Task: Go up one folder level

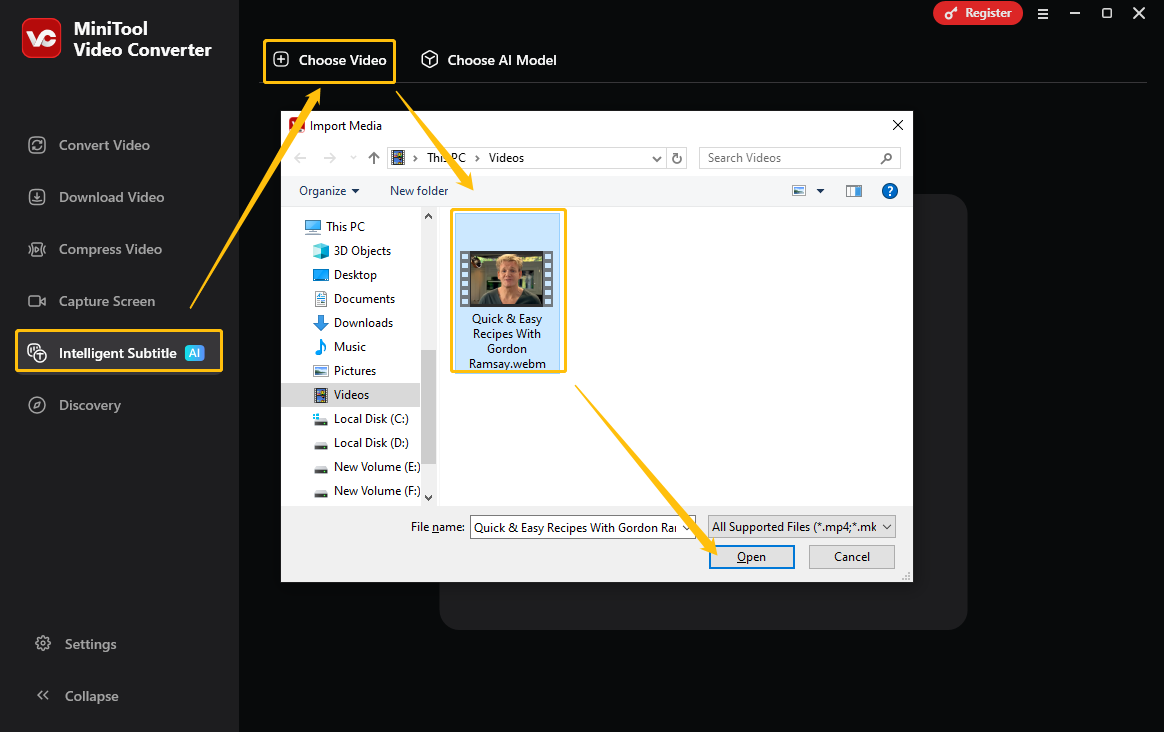Action: pos(373,158)
